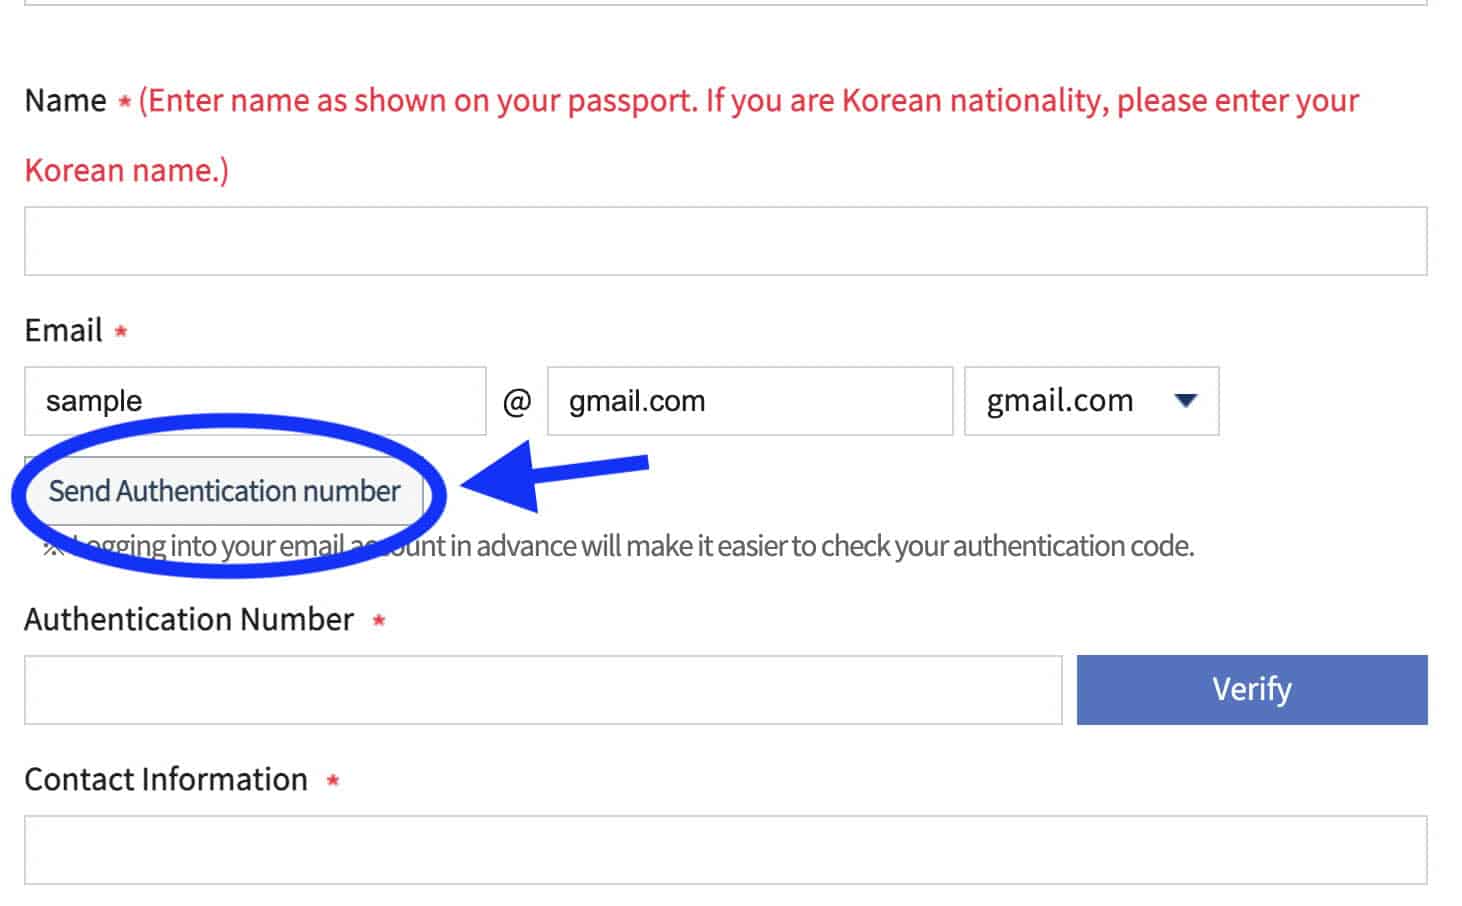Click the "Contact Information" label
The width and height of the screenshot is (1462, 906).
click(x=166, y=780)
